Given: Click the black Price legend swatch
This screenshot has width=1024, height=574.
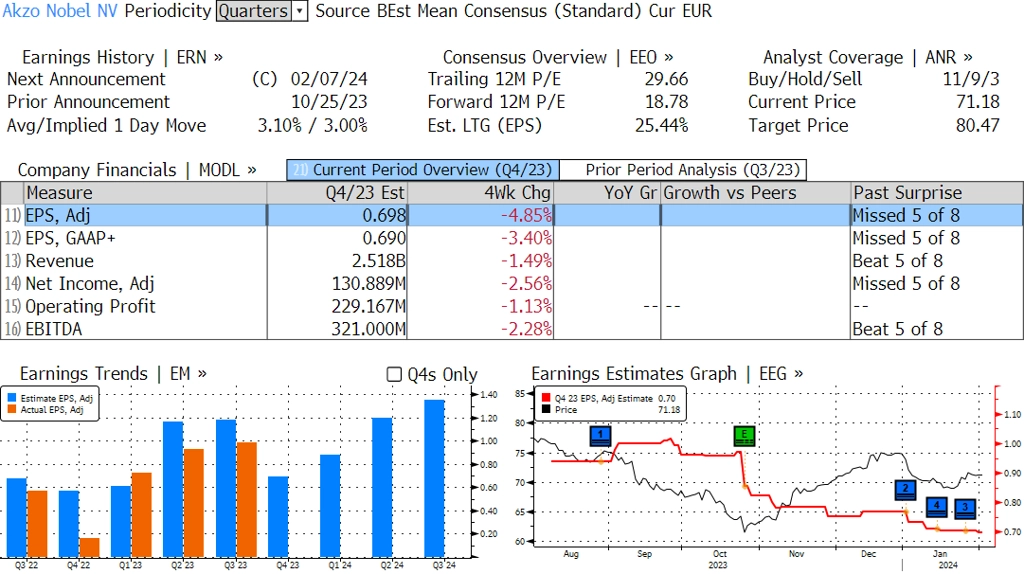Looking at the screenshot, I should (546, 409).
